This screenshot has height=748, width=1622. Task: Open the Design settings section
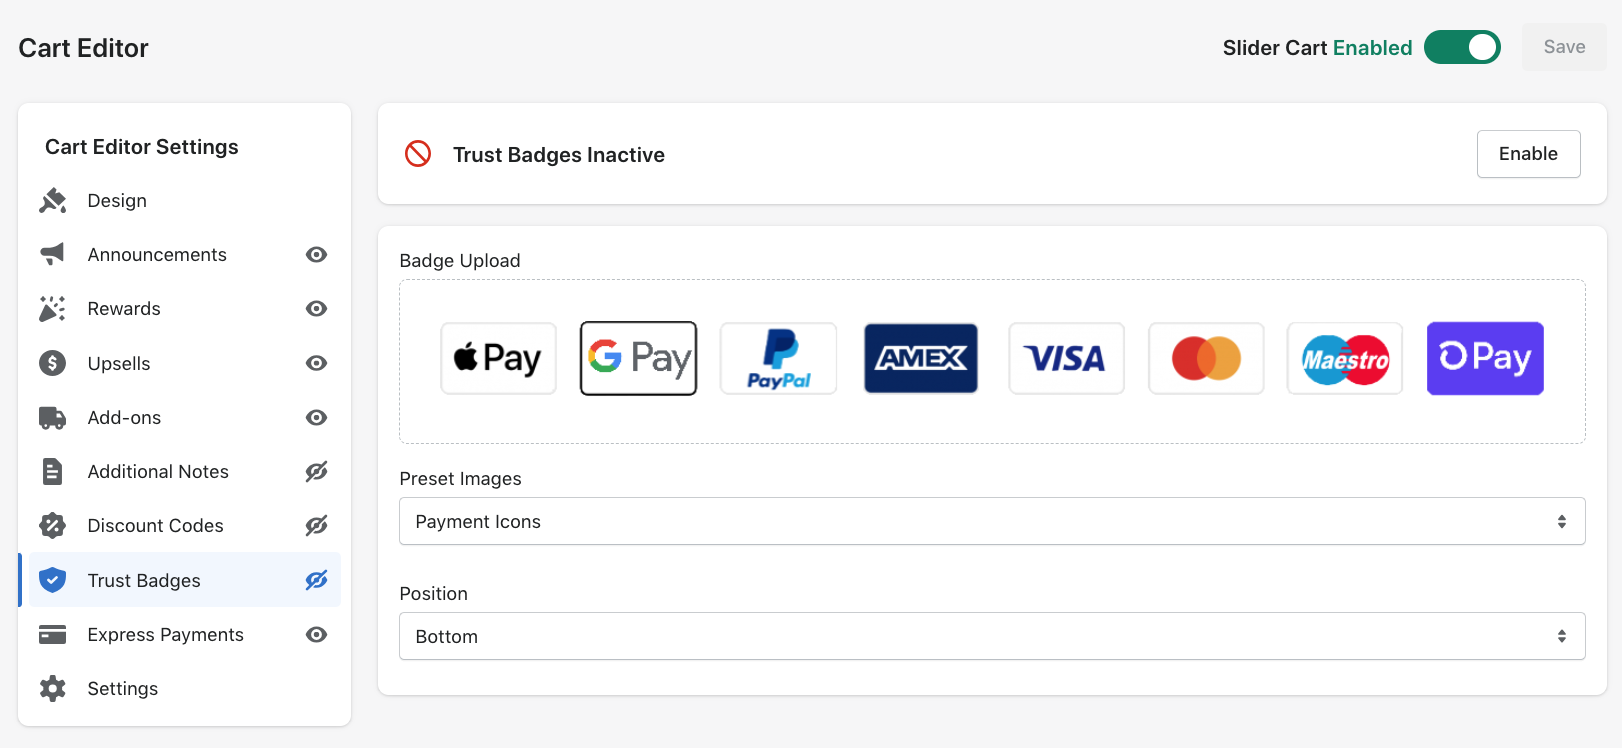pyautogui.click(x=117, y=201)
